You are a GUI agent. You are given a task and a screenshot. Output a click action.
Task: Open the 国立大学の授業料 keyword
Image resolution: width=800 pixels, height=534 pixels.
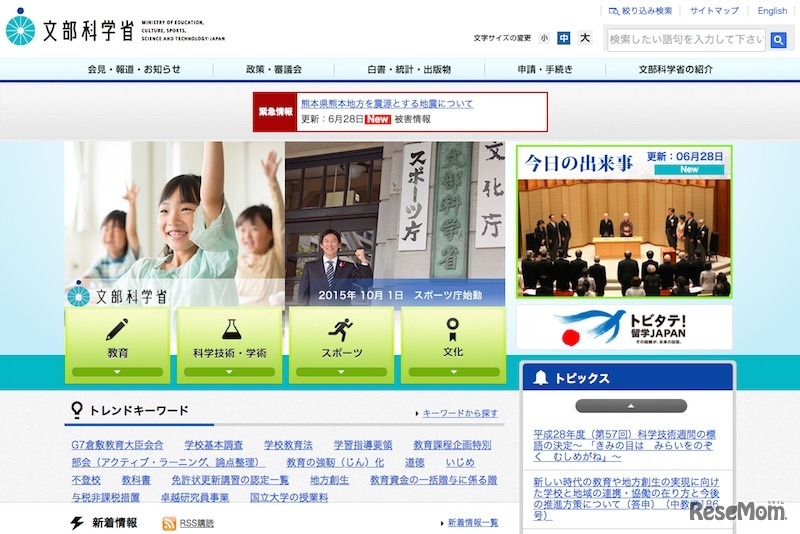coord(289,497)
